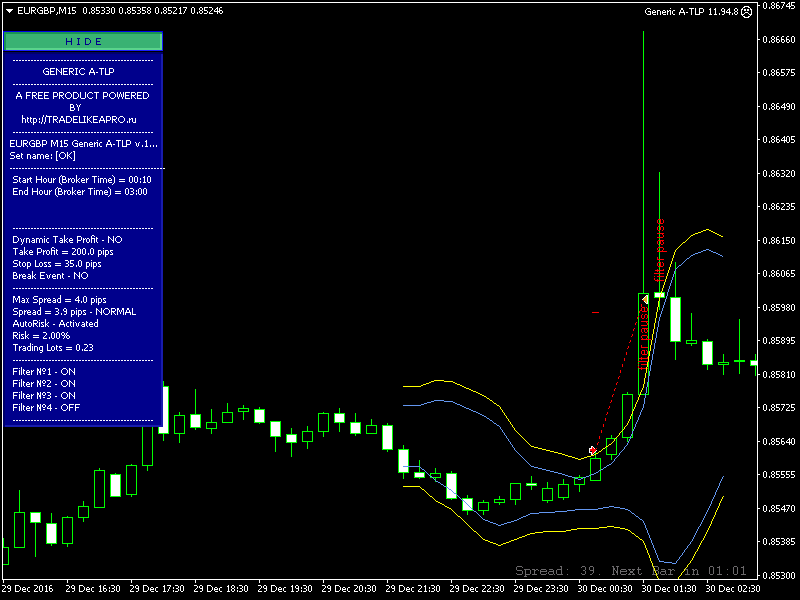This screenshot has width=800, height=600.
Task: Click the '29 Dec 2016' time axis label
Action: (x=28, y=589)
